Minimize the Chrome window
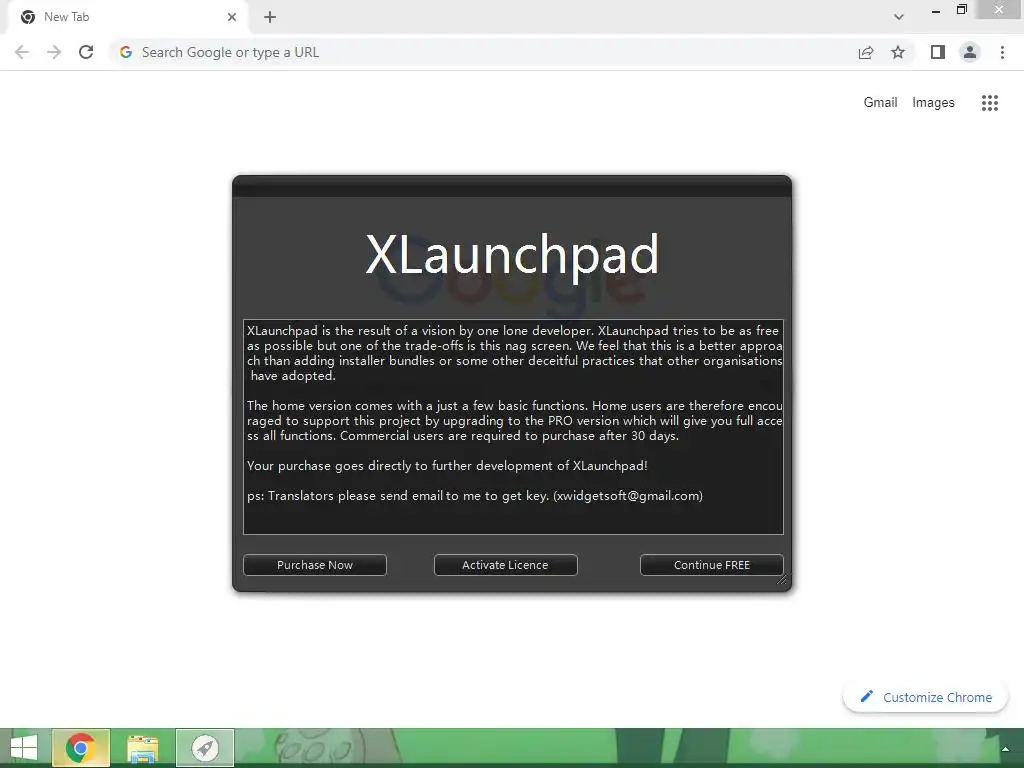Viewport: 1024px width, 768px height. click(936, 10)
